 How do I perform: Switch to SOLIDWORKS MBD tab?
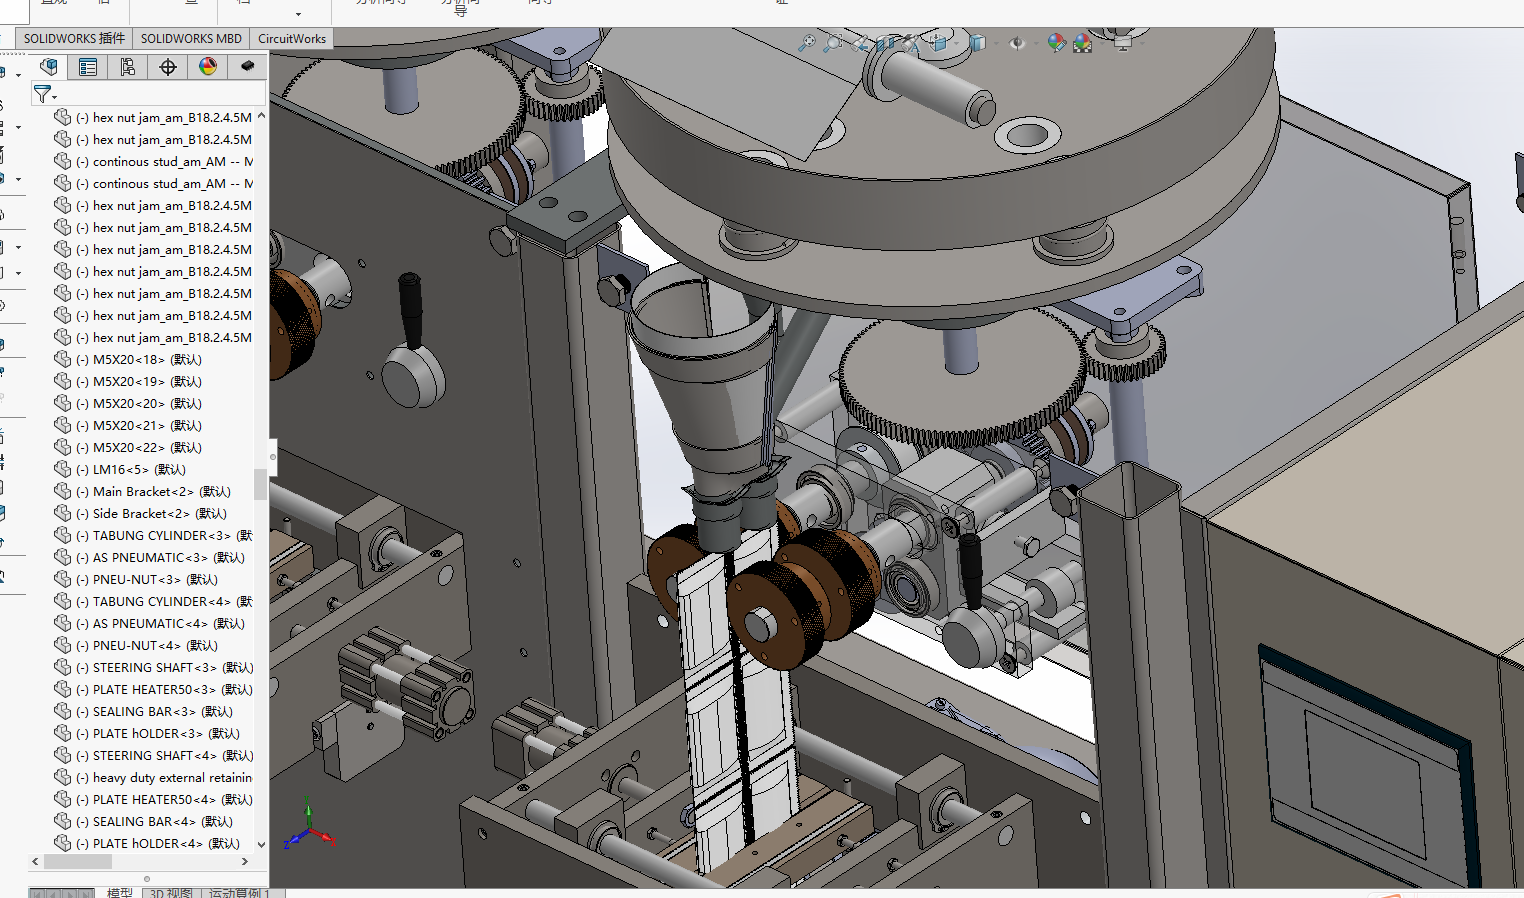point(191,38)
